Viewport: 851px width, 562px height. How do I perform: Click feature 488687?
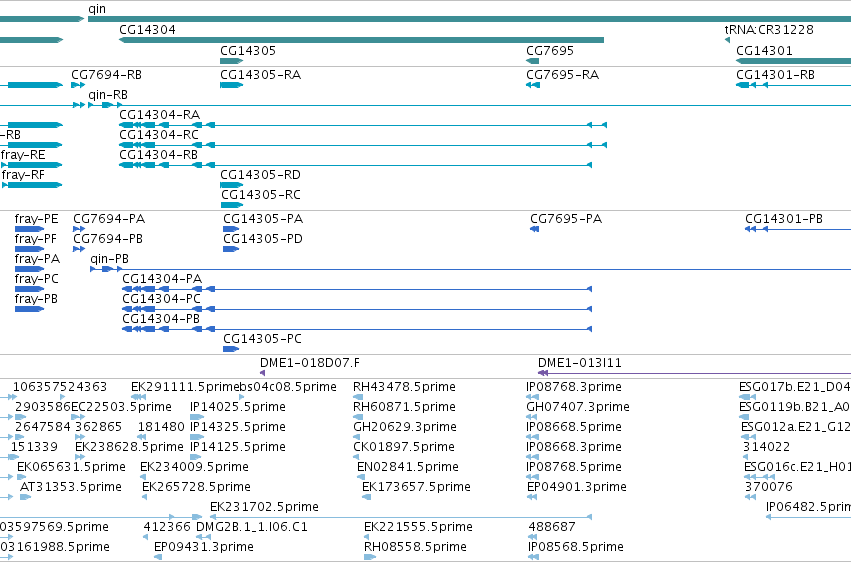click(x=533, y=537)
